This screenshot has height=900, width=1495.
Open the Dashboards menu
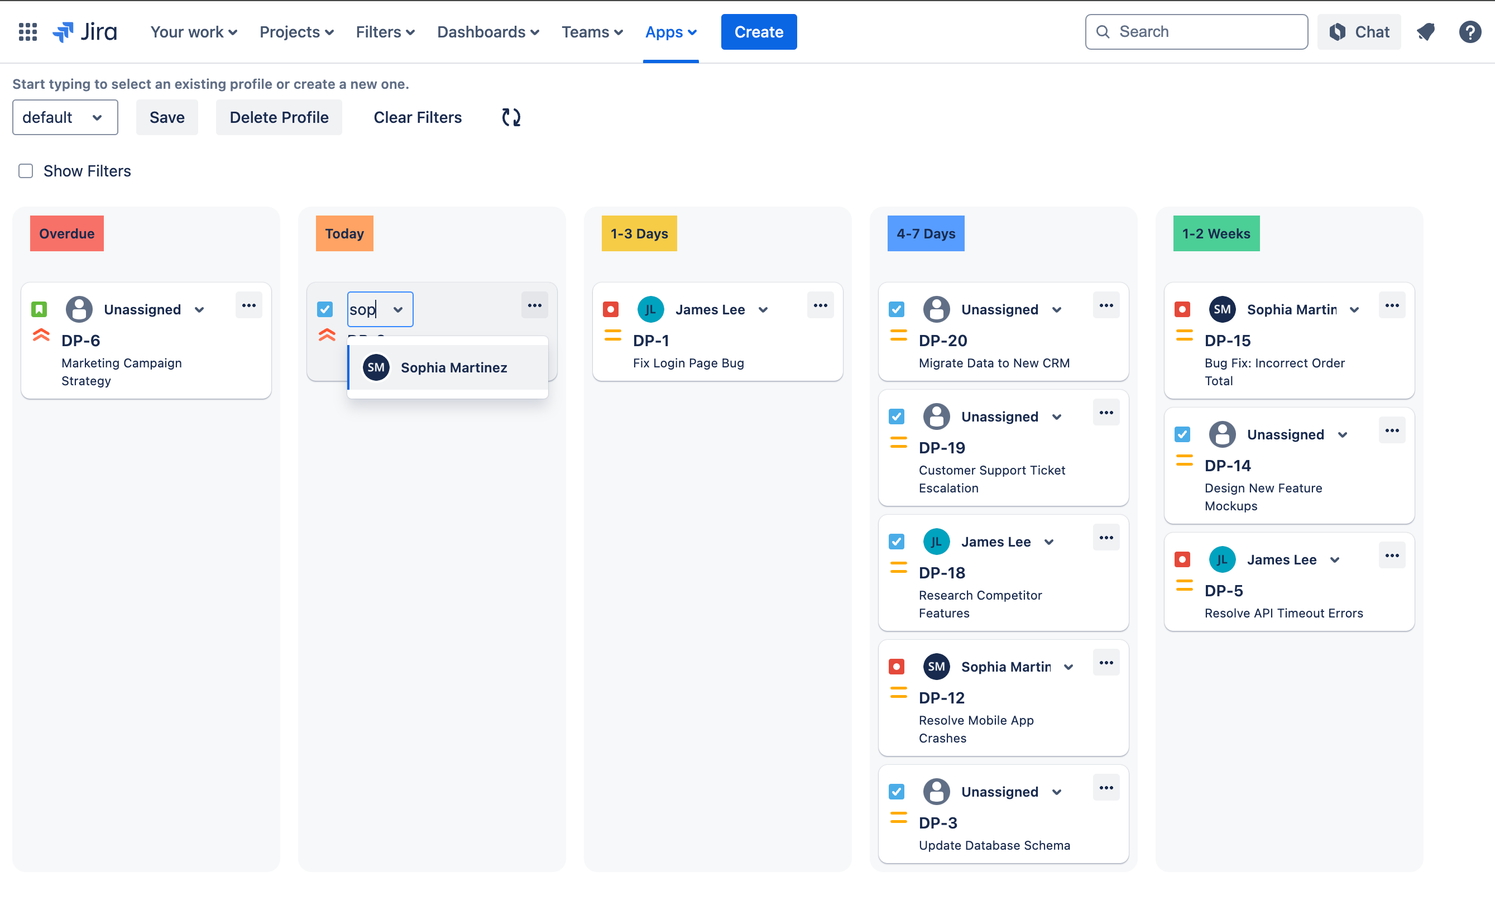[488, 32]
